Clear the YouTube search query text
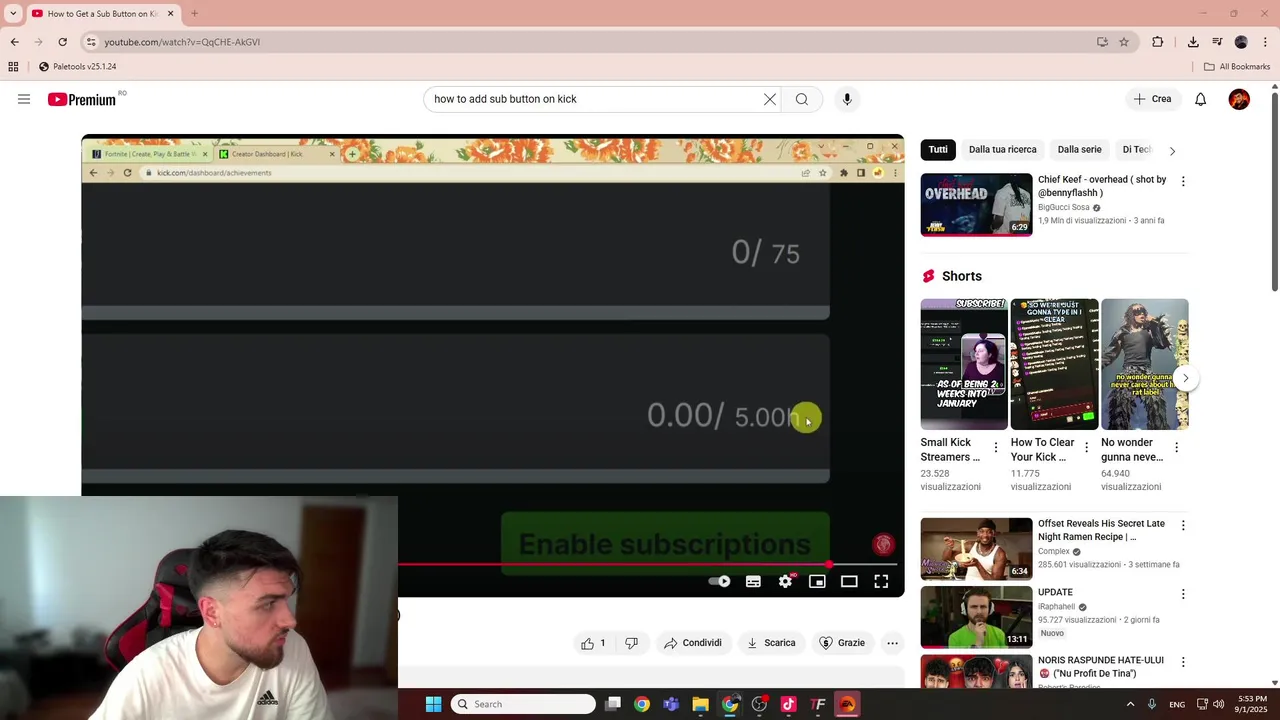 pos(770,99)
